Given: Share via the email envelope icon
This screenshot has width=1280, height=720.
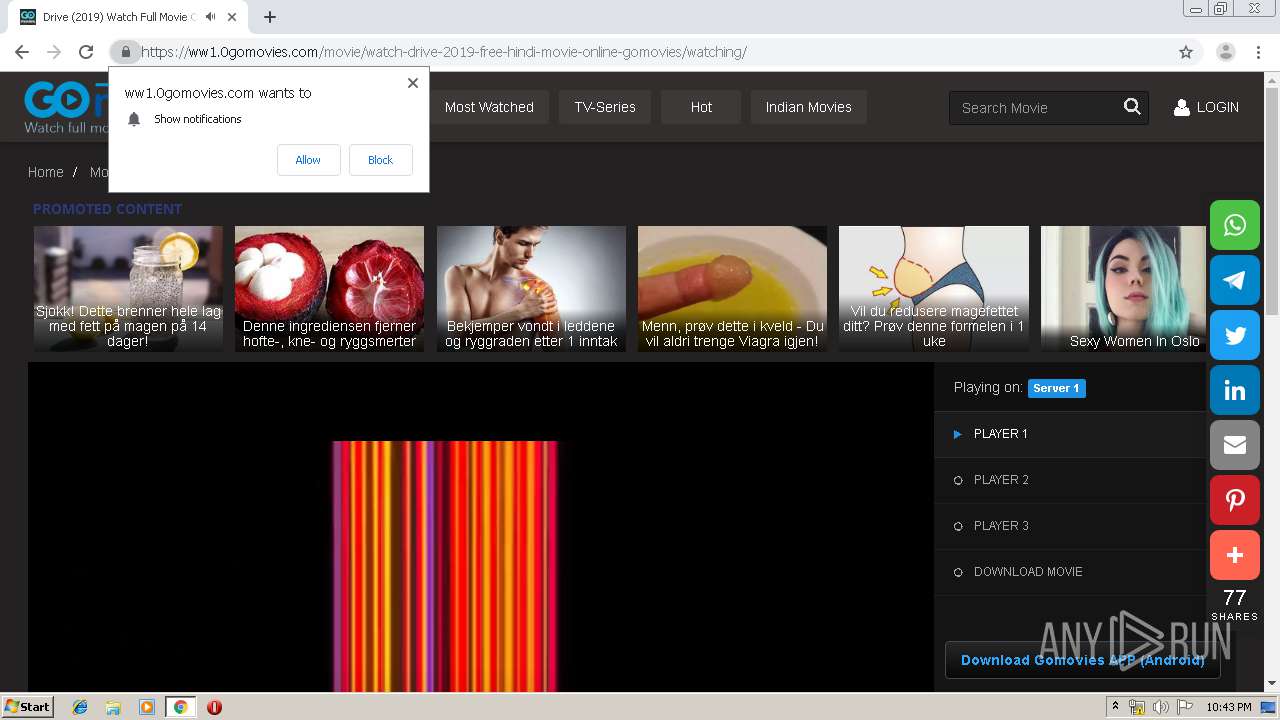Looking at the screenshot, I should [x=1235, y=445].
